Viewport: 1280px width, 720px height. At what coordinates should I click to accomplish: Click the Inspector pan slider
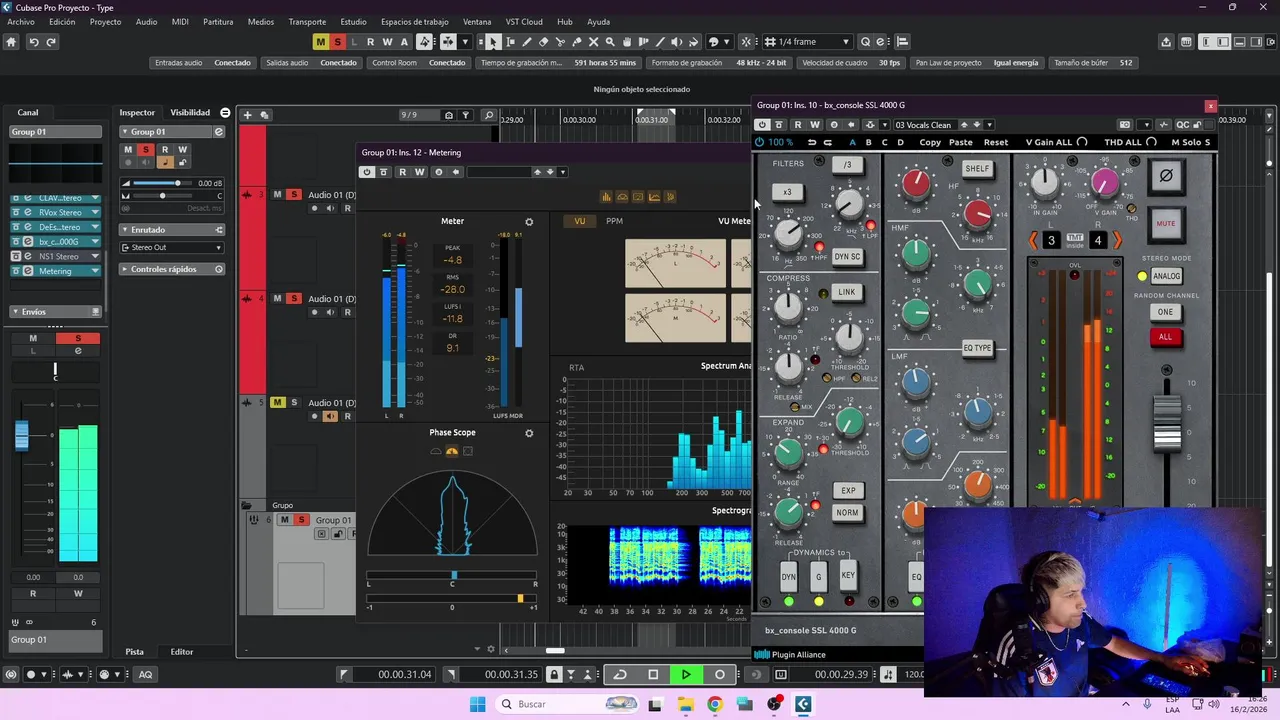point(162,195)
